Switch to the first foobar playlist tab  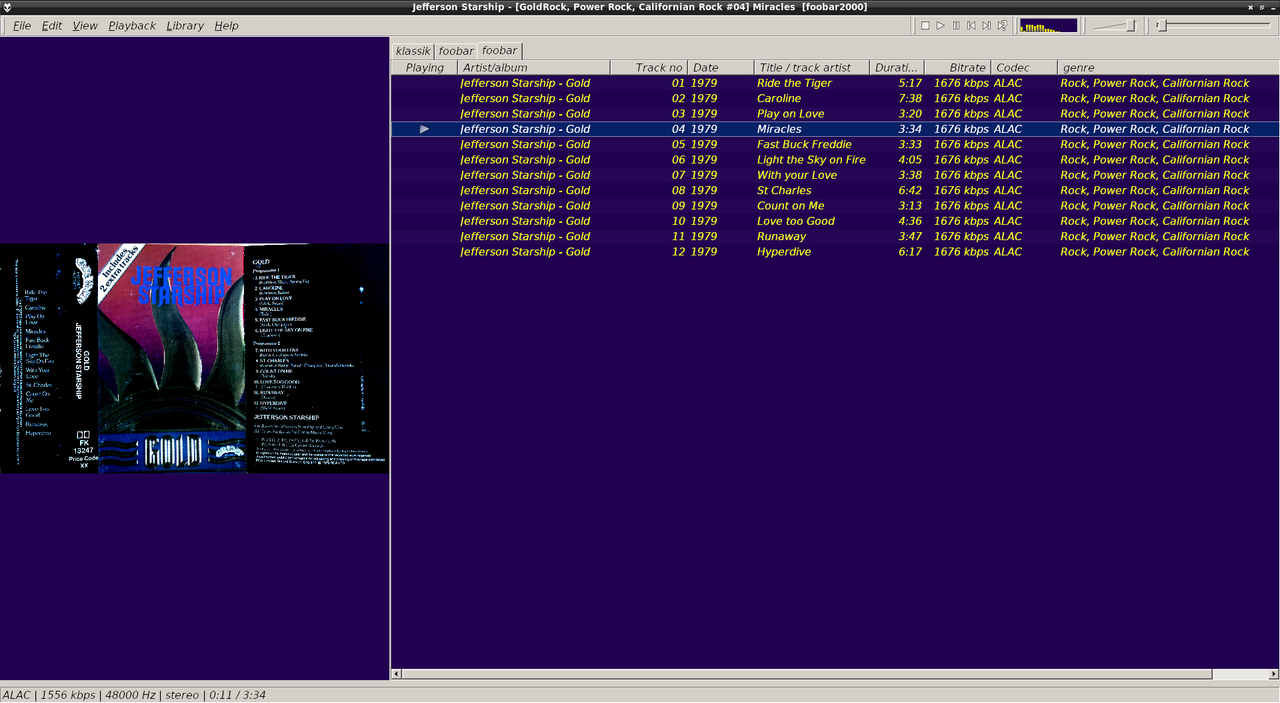click(456, 50)
